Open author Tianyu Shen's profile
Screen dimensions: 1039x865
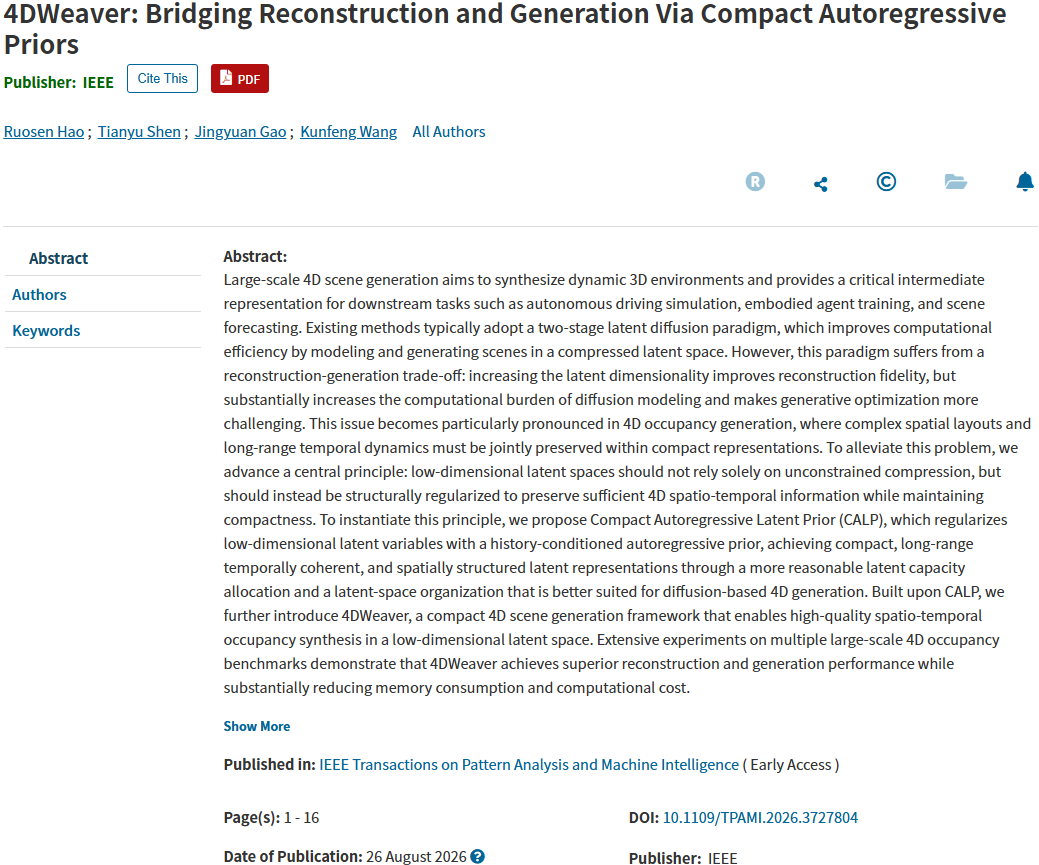click(x=139, y=132)
